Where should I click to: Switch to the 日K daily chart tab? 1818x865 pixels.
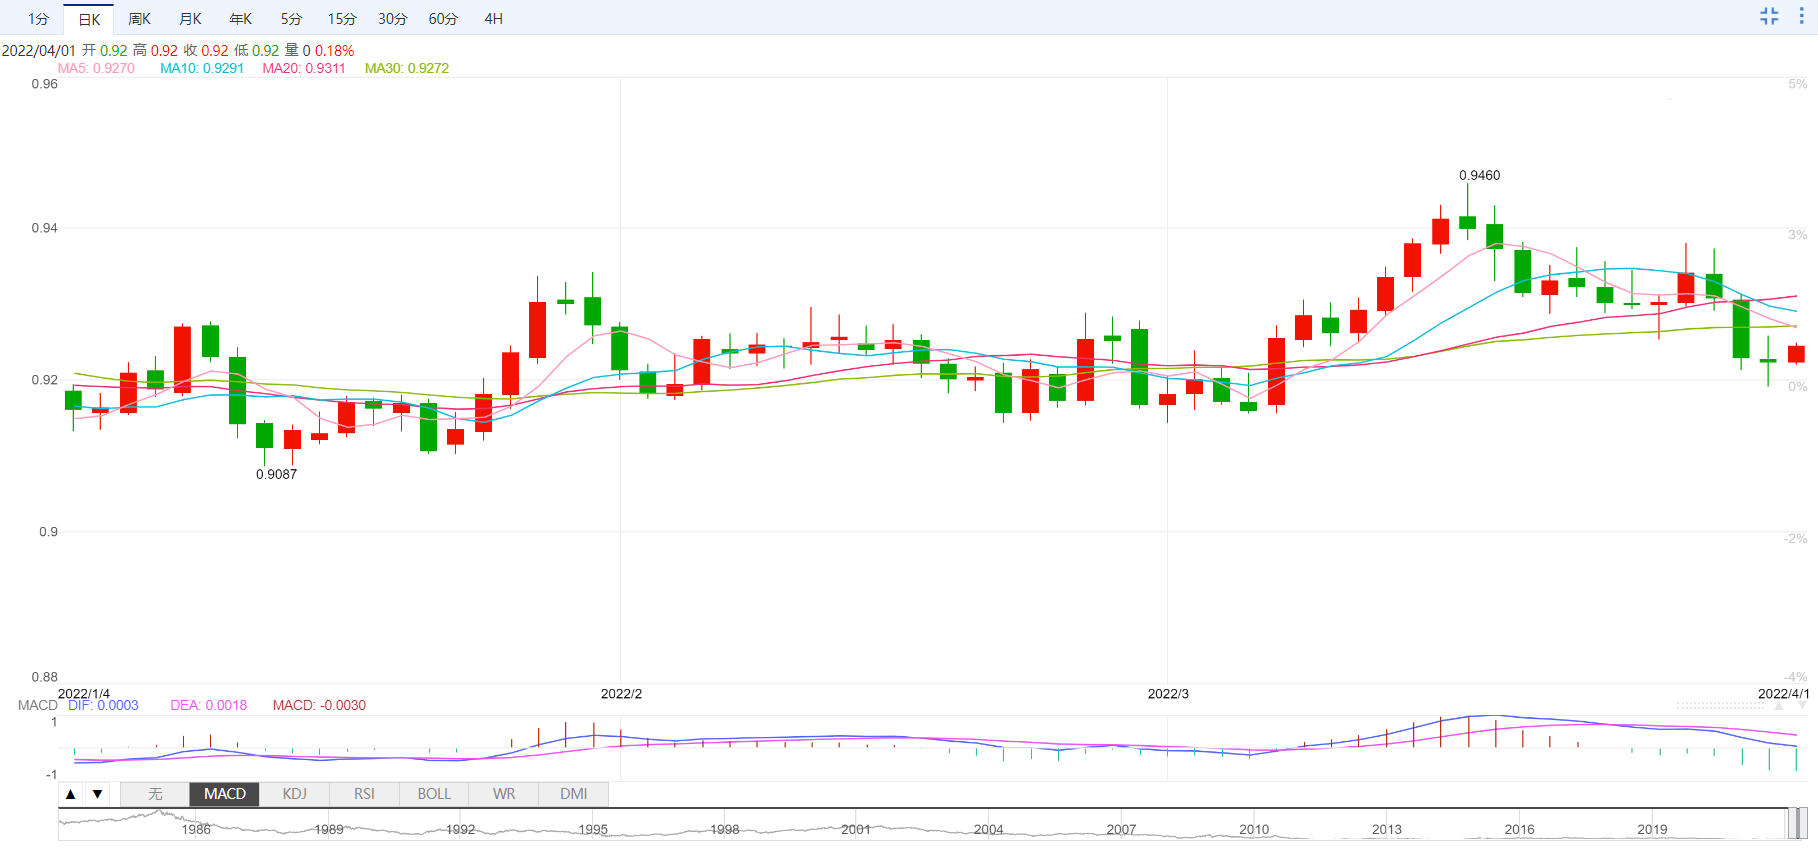tap(89, 19)
